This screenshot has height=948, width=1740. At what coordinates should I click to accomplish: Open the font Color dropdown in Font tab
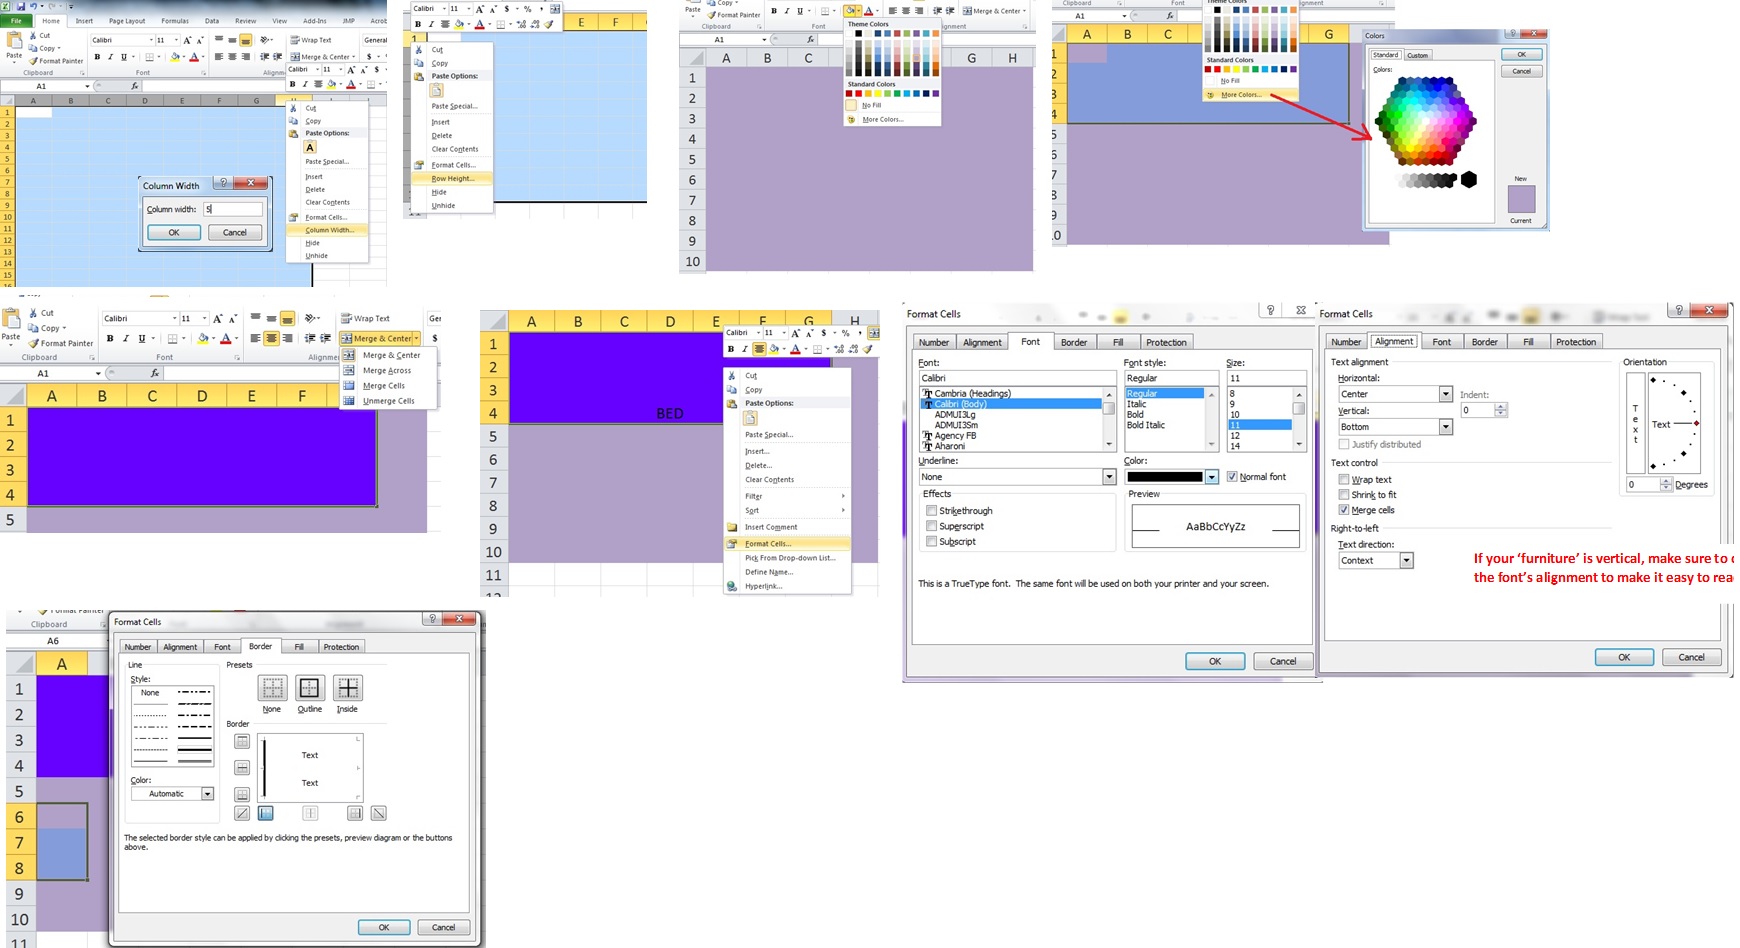pyautogui.click(x=1212, y=477)
